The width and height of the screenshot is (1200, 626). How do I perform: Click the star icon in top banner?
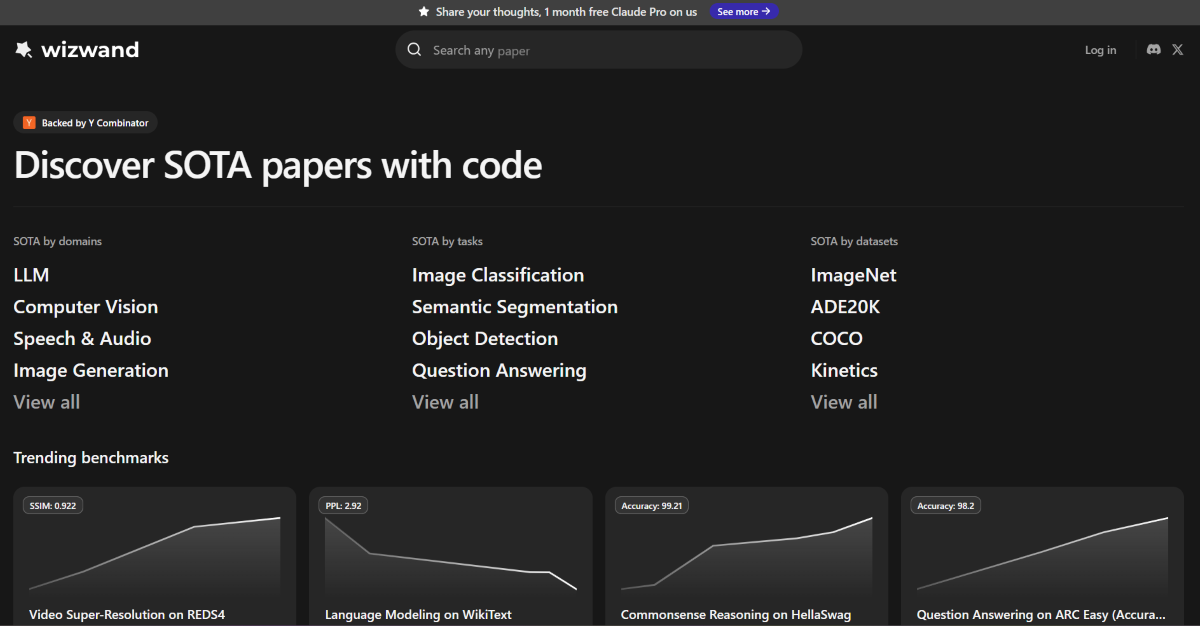tap(424, 12)
